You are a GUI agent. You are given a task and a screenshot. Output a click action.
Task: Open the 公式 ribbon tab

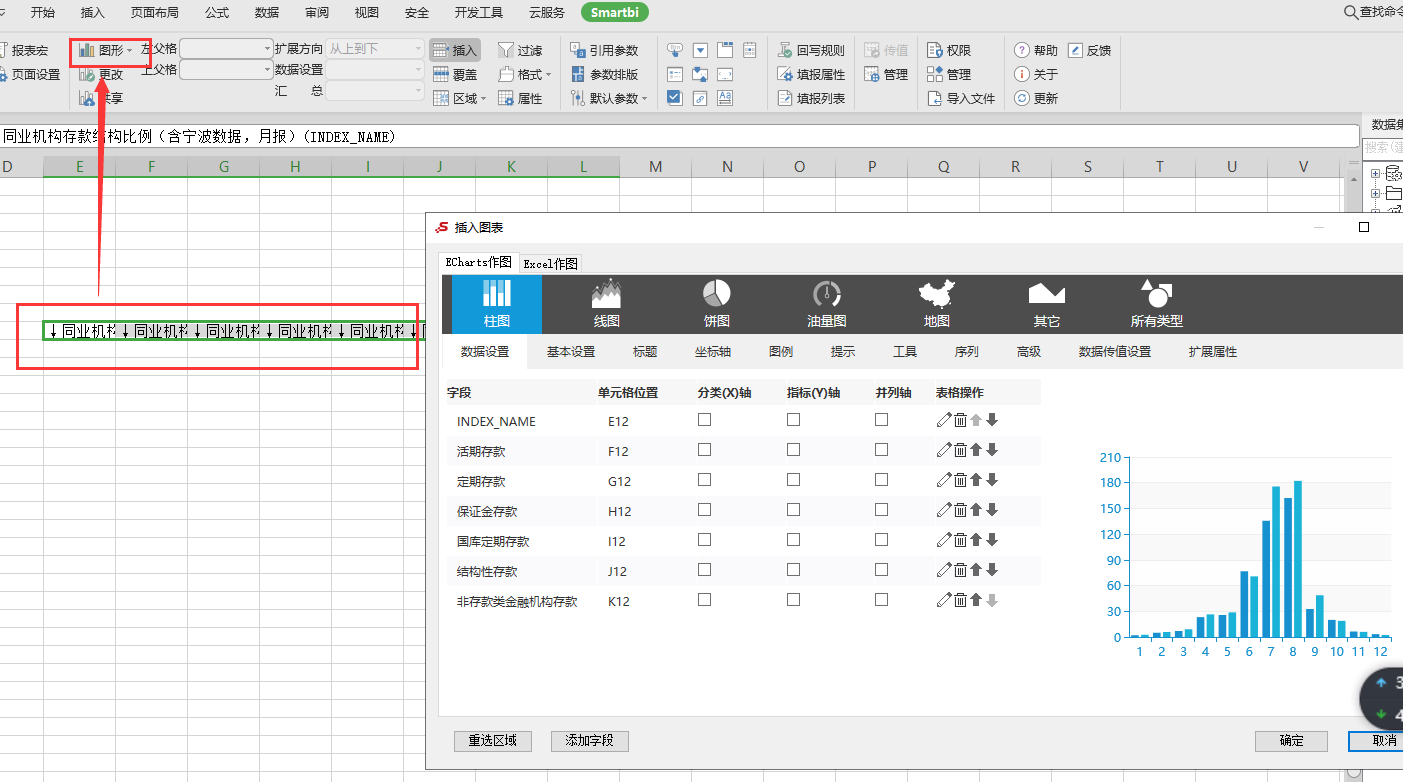217,13
